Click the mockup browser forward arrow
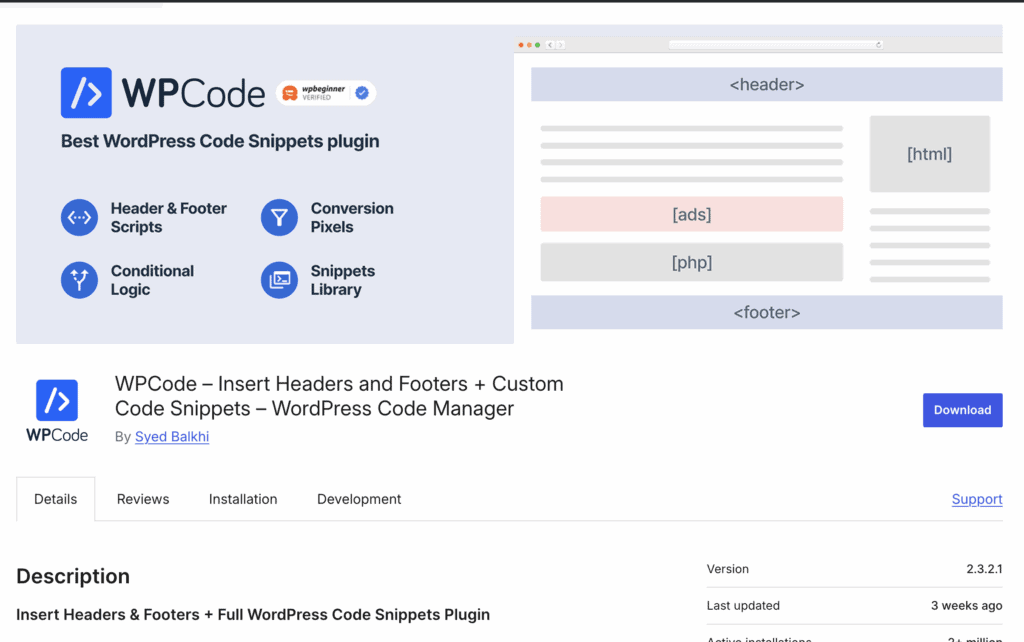The image size is (1024, 642). tap(560, 45)
